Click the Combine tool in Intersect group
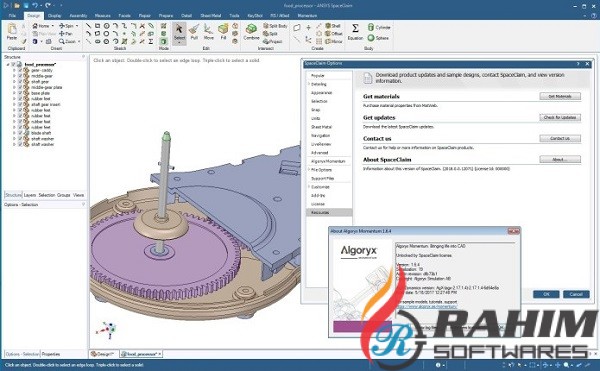 pyautogui.click(x=251, y=32)
